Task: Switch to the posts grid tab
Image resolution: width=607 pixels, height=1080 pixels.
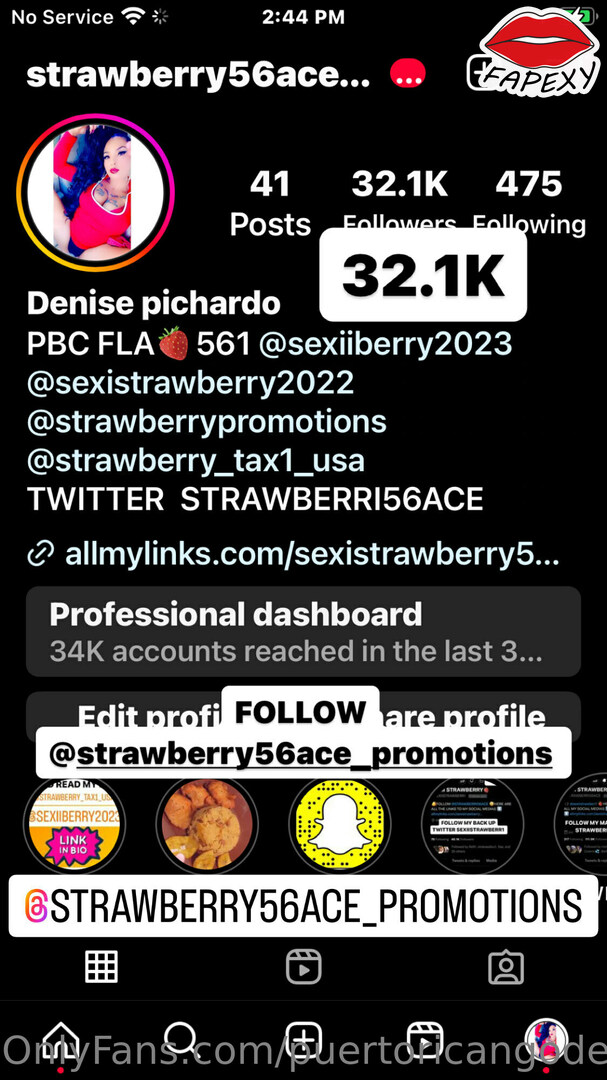Action: (x=101, y=966)
